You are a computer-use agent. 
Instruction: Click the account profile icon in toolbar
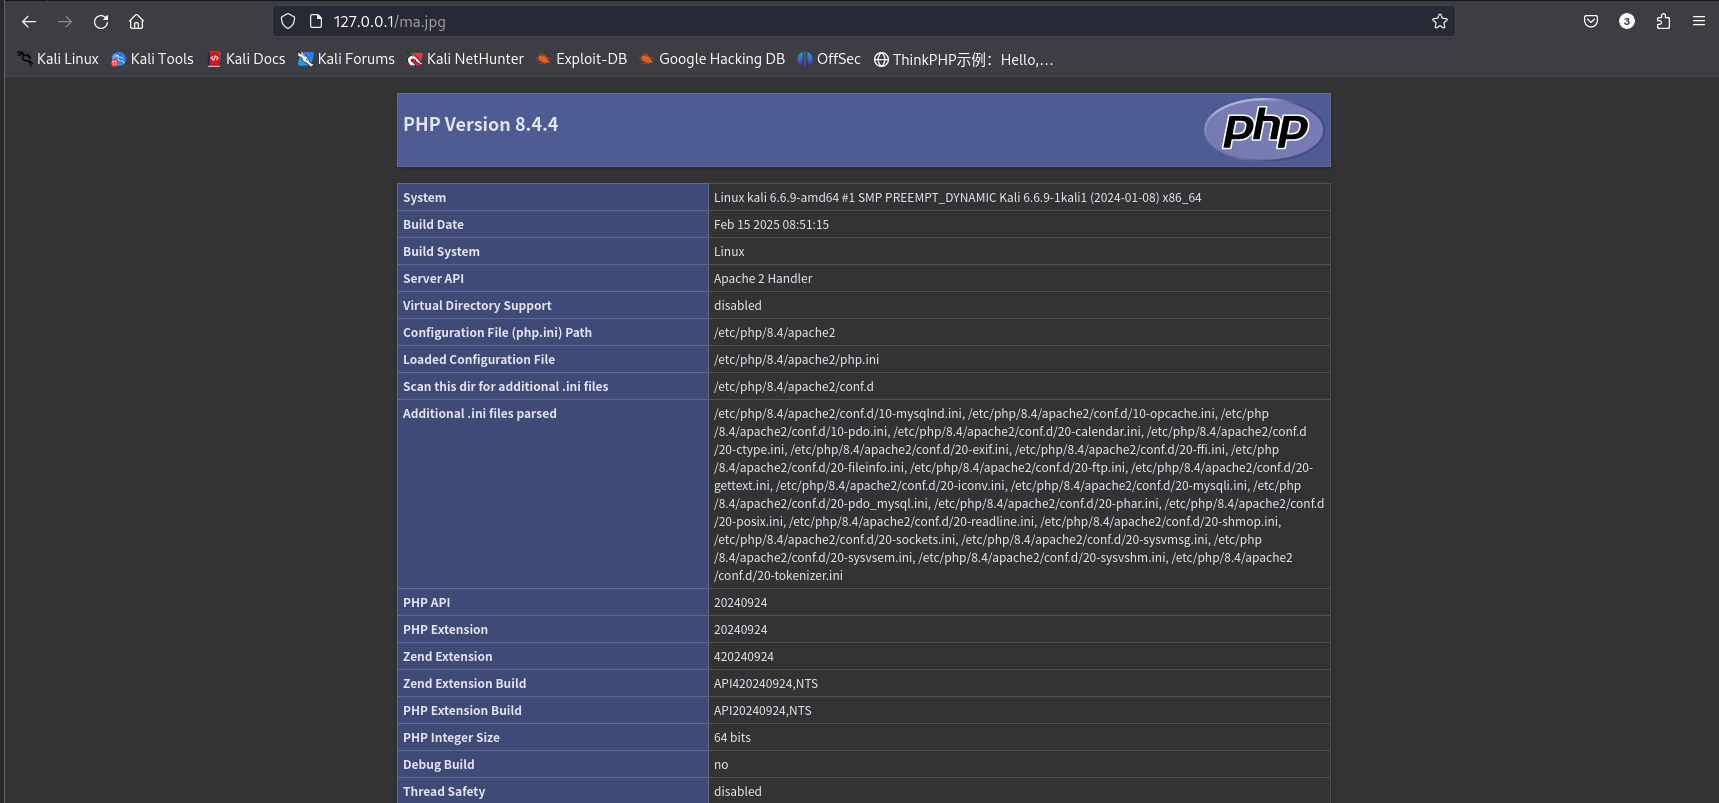[1627, 21]
